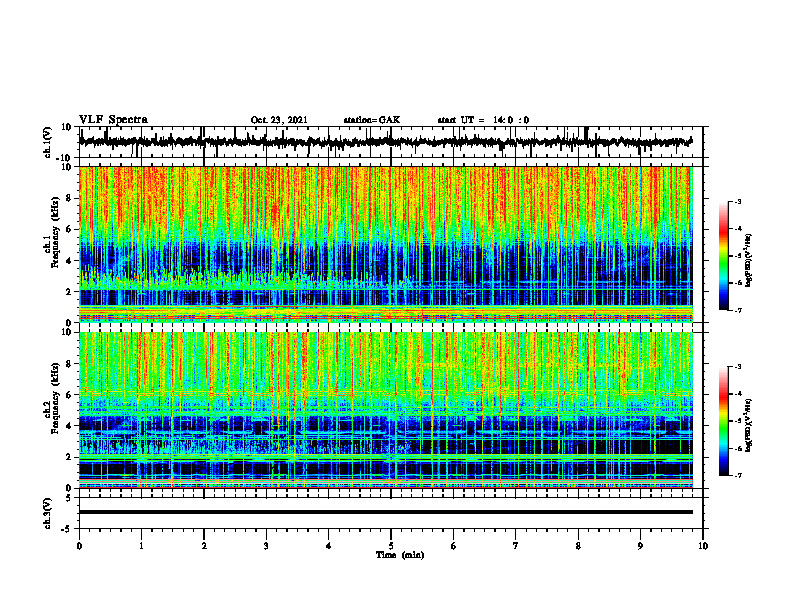Click inside the ch.2 spectrogram panel
Image resolution: width=792 pixels, height=612 pixels.
pos(385,410)
